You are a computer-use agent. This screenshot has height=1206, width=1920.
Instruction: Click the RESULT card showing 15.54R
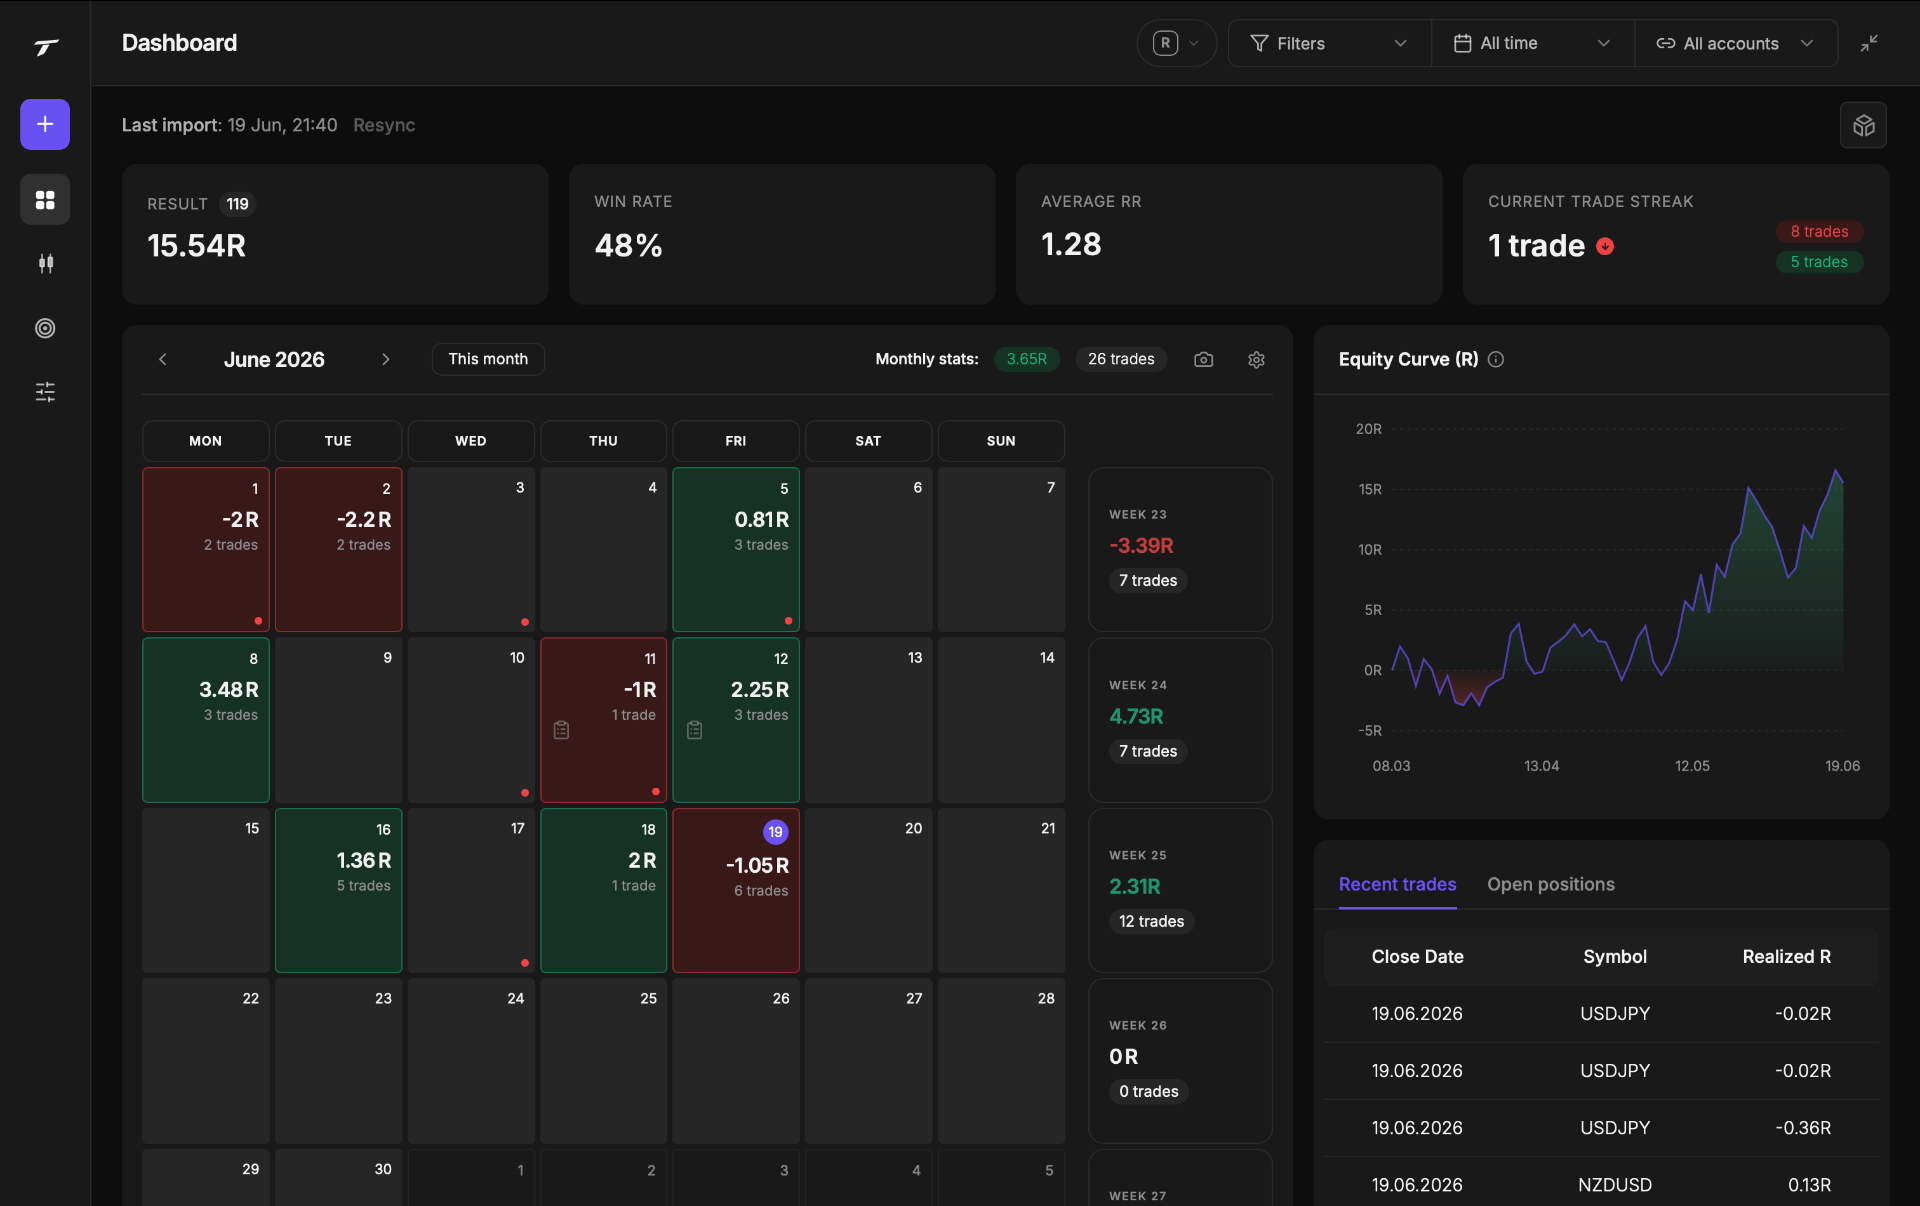335,234
